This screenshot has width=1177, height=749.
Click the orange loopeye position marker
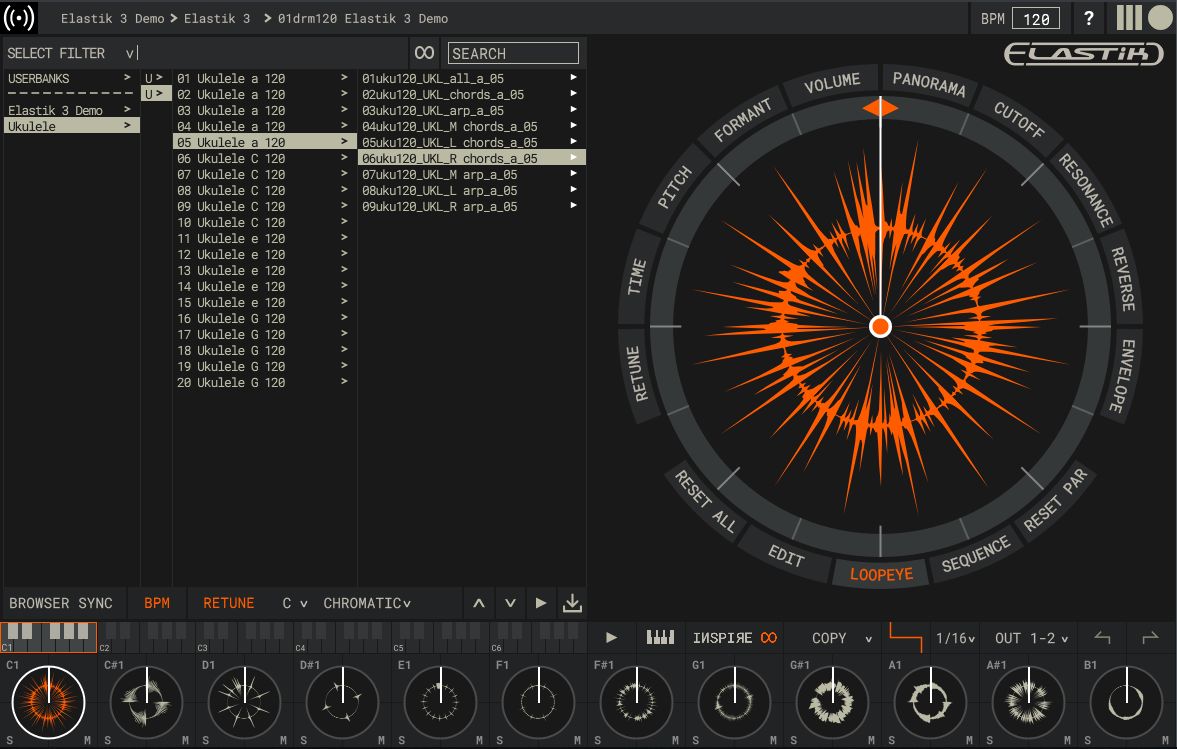pyautogui.click(x=880, y=108)
